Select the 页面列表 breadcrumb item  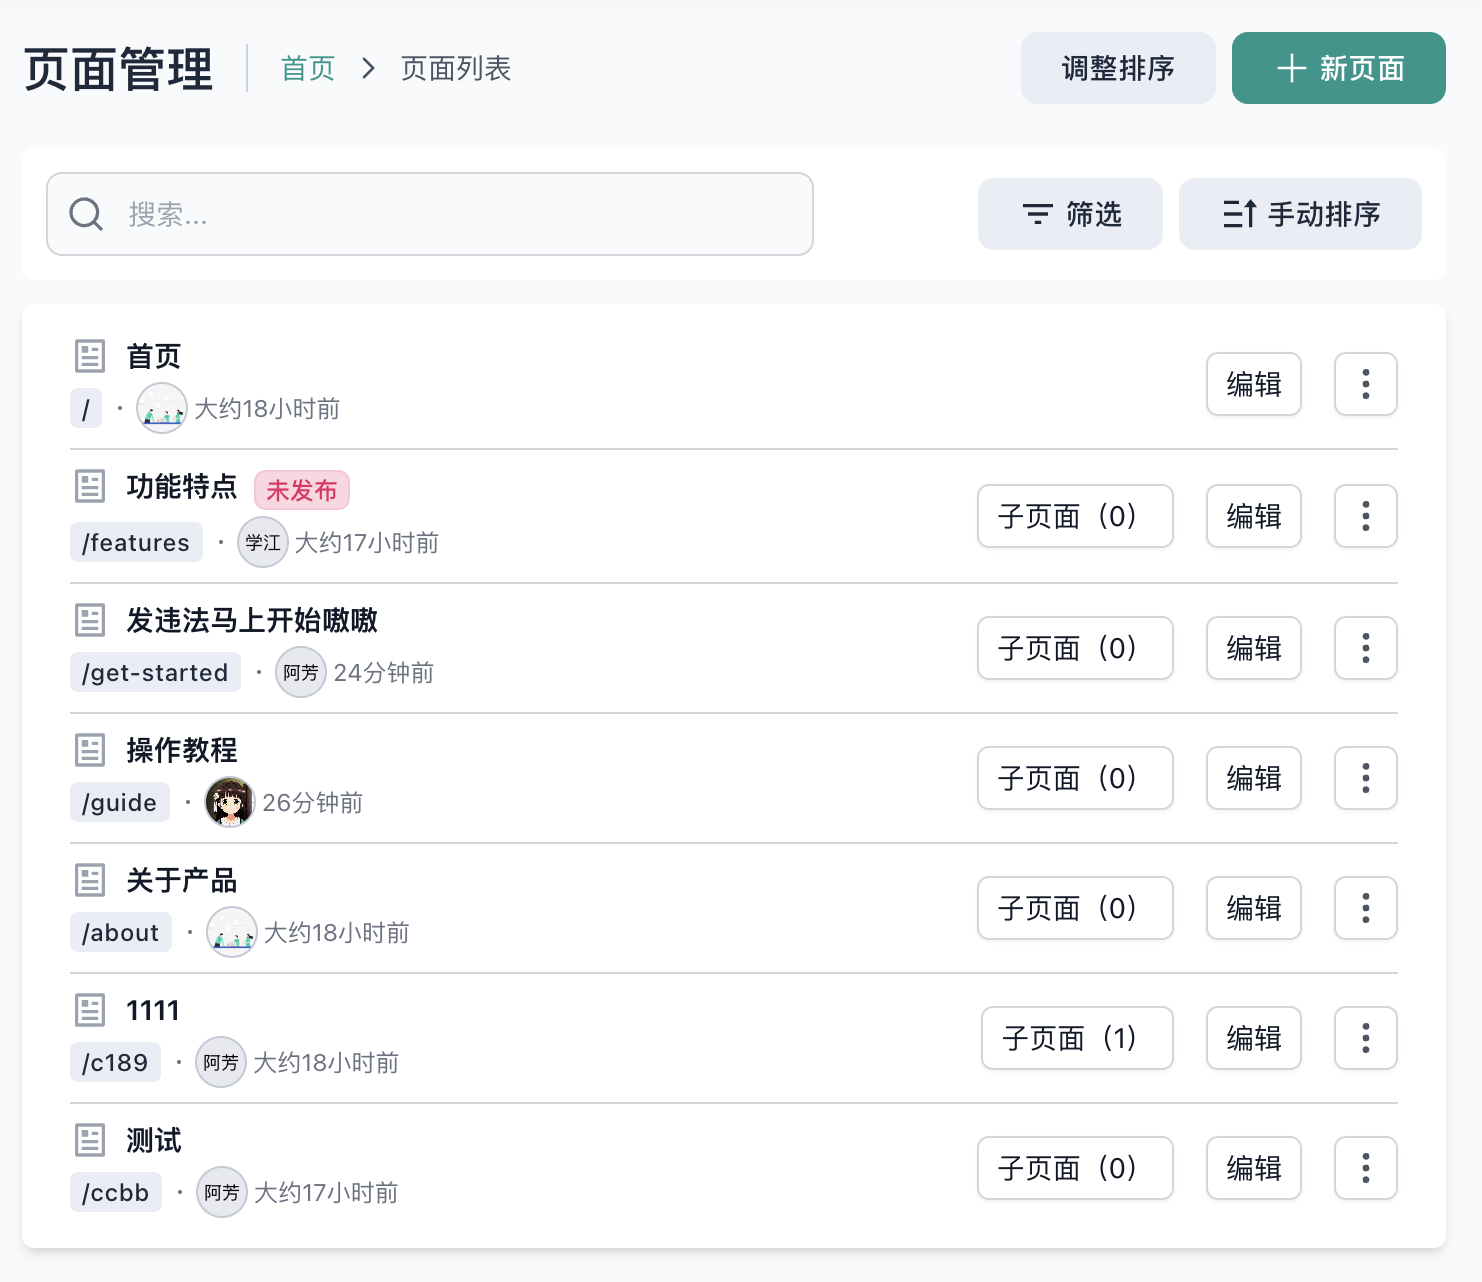[x=456, y=68]
